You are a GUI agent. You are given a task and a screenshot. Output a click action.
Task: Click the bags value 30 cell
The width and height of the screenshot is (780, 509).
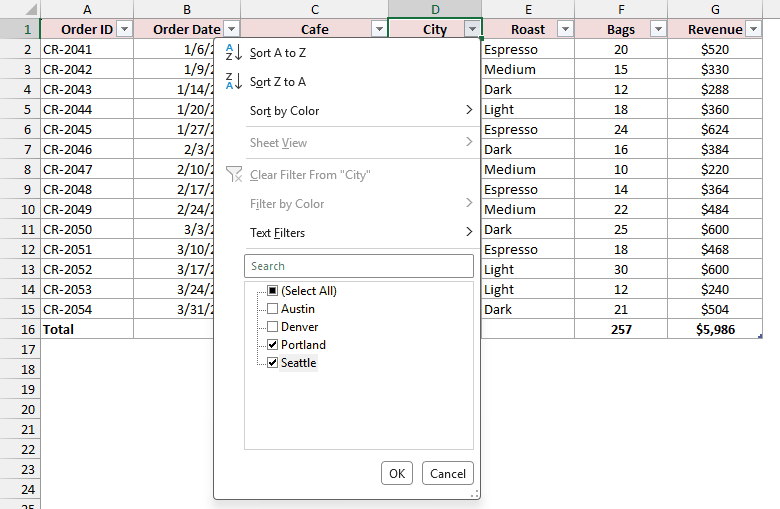coord(621,269)
